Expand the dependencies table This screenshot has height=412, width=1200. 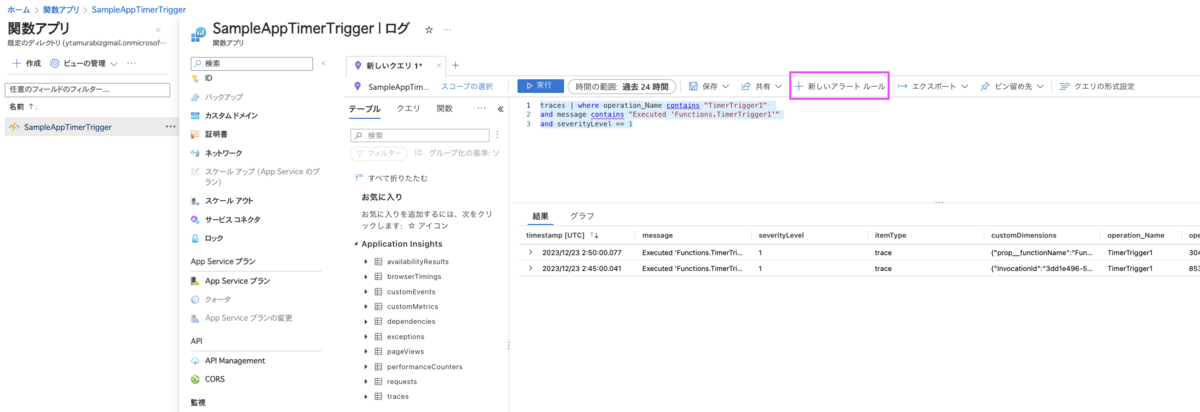pos(367,321)
